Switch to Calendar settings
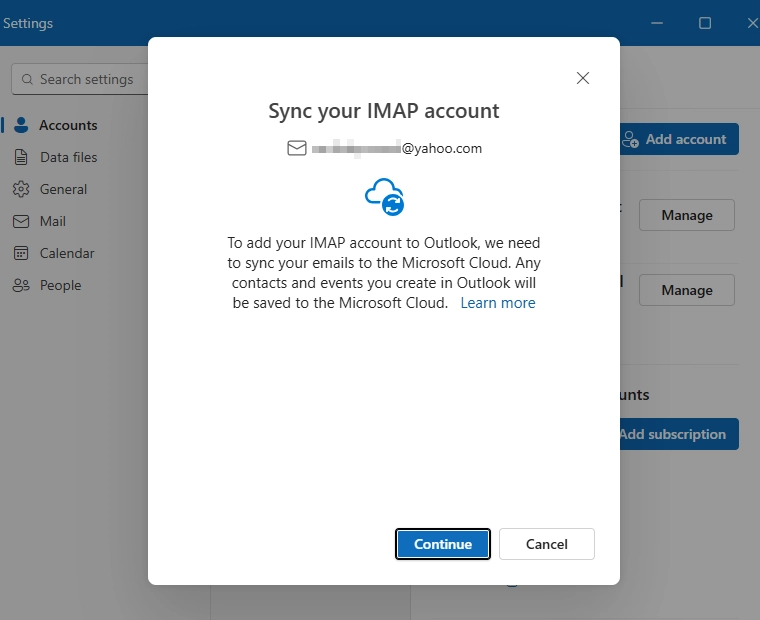The width and height of the screenshot is (760, 620). coord(67,254)
